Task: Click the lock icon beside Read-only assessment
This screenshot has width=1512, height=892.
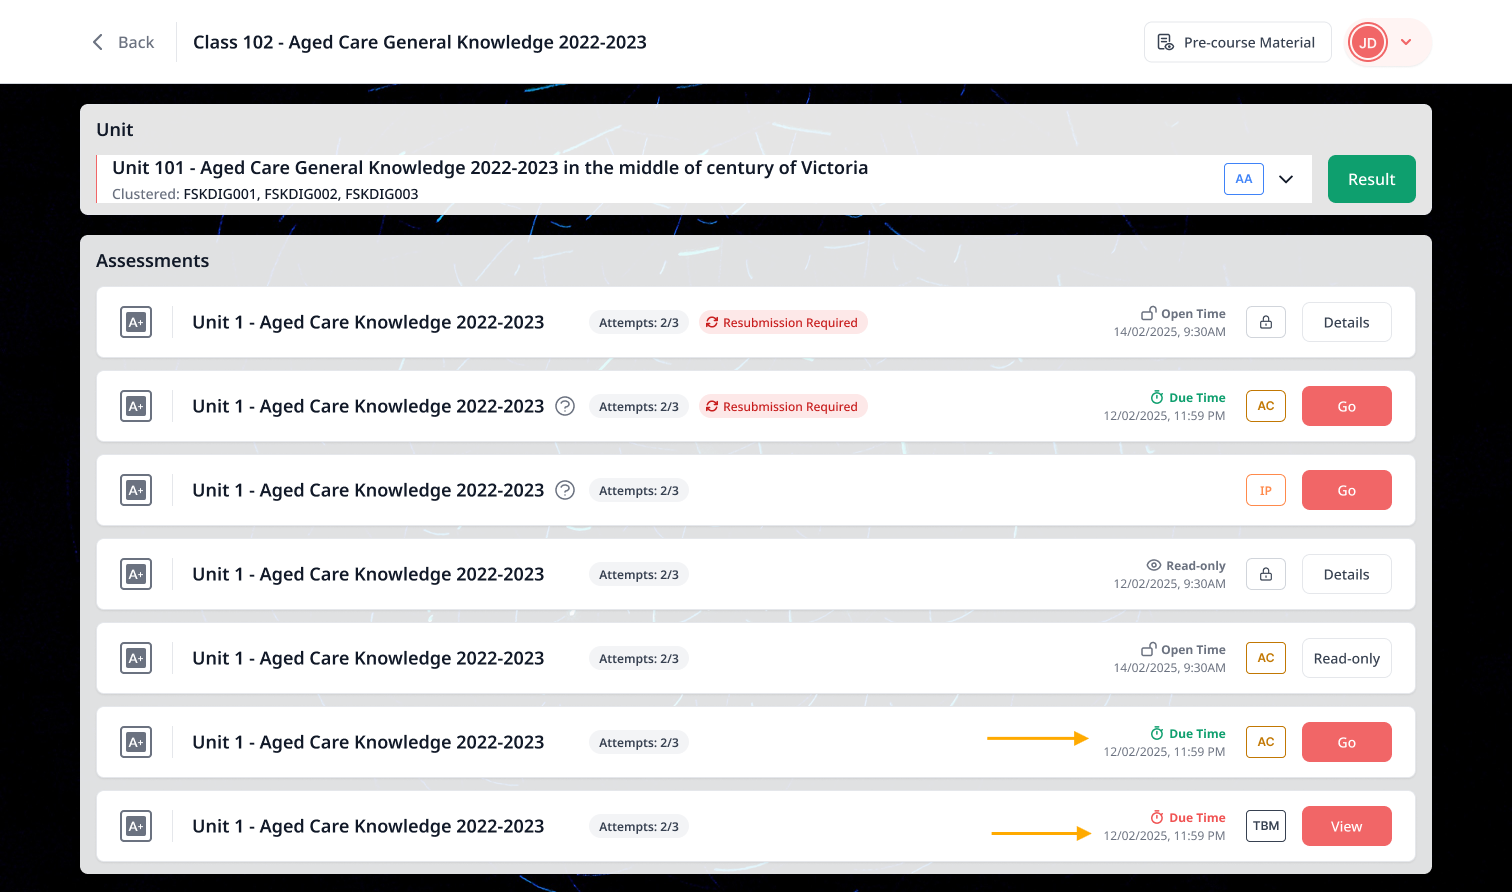Action: (1266, 574)
